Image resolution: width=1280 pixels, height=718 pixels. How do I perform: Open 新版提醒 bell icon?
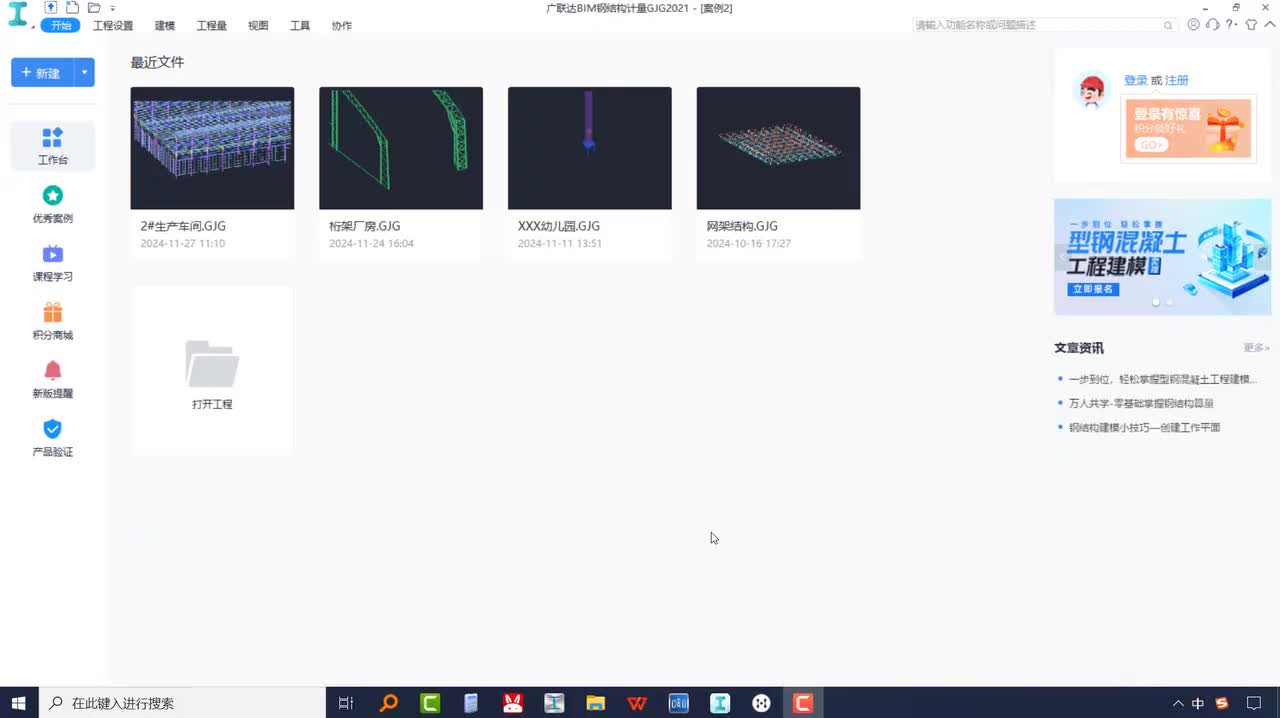tap(53, 371)
